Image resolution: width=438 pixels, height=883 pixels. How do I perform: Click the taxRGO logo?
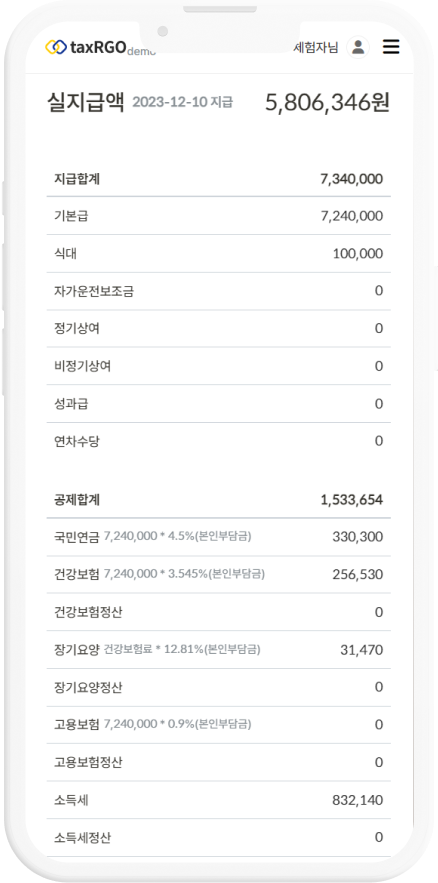tap(100, 47)
